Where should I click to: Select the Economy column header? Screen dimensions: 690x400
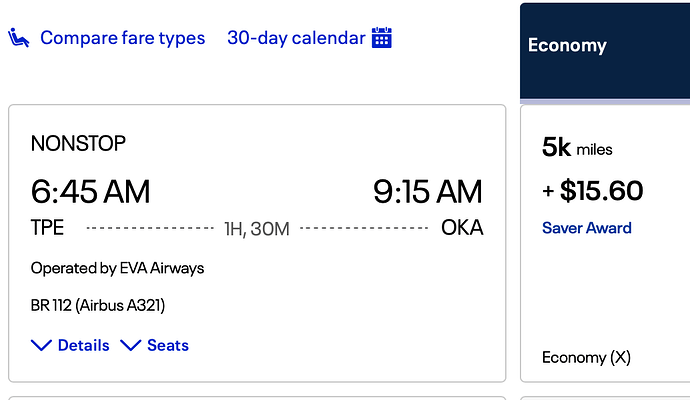click(605, 51)
